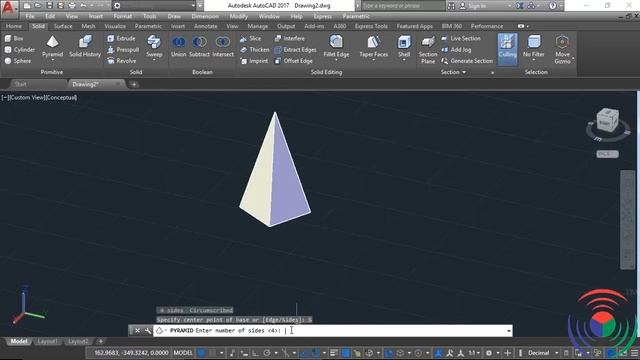Viewport: 640px width, 360px height.
Task: Open the File menu
Action: point(30,16)
